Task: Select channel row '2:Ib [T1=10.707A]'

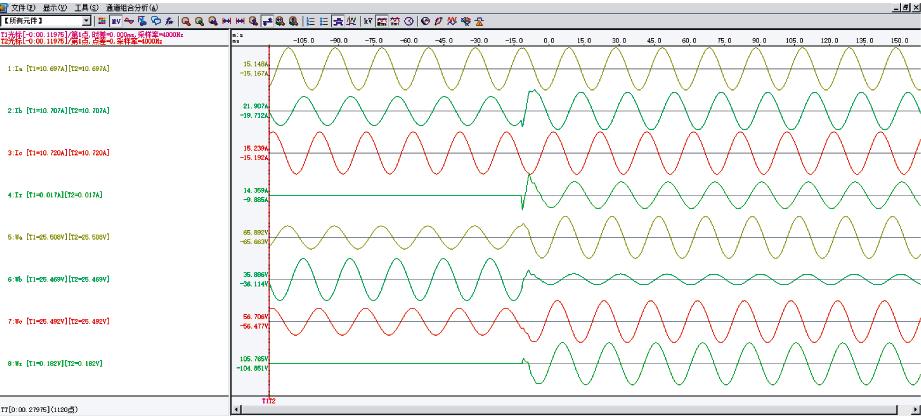Action: tap(59, 111)
